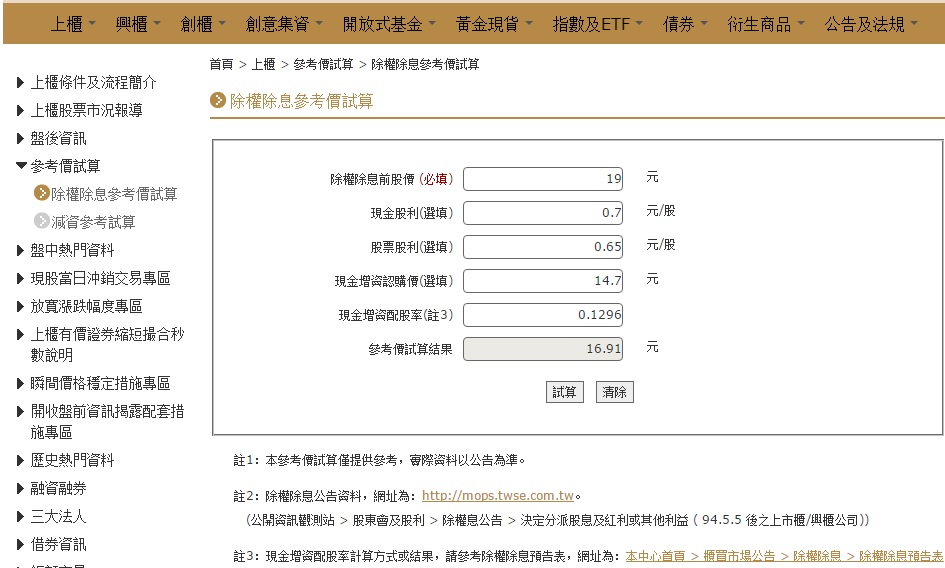Open the 開放式基金 top menu
Viewport: 945px width, 568px height.
(389, 24)
